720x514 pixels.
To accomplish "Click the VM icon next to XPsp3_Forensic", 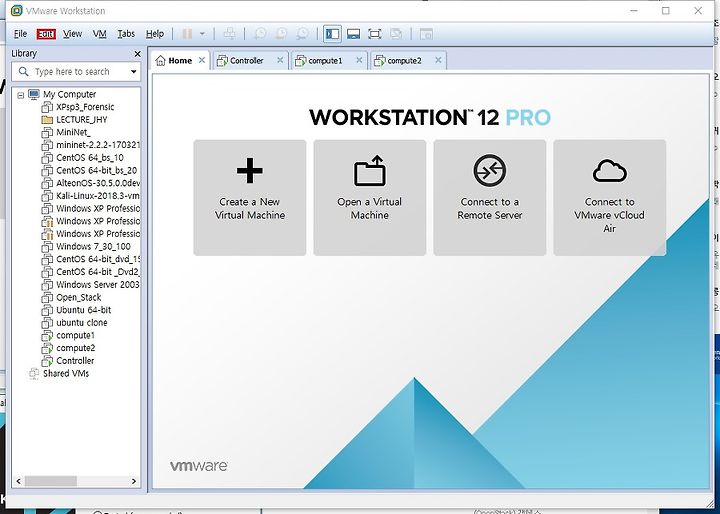I will click(47, 107).
